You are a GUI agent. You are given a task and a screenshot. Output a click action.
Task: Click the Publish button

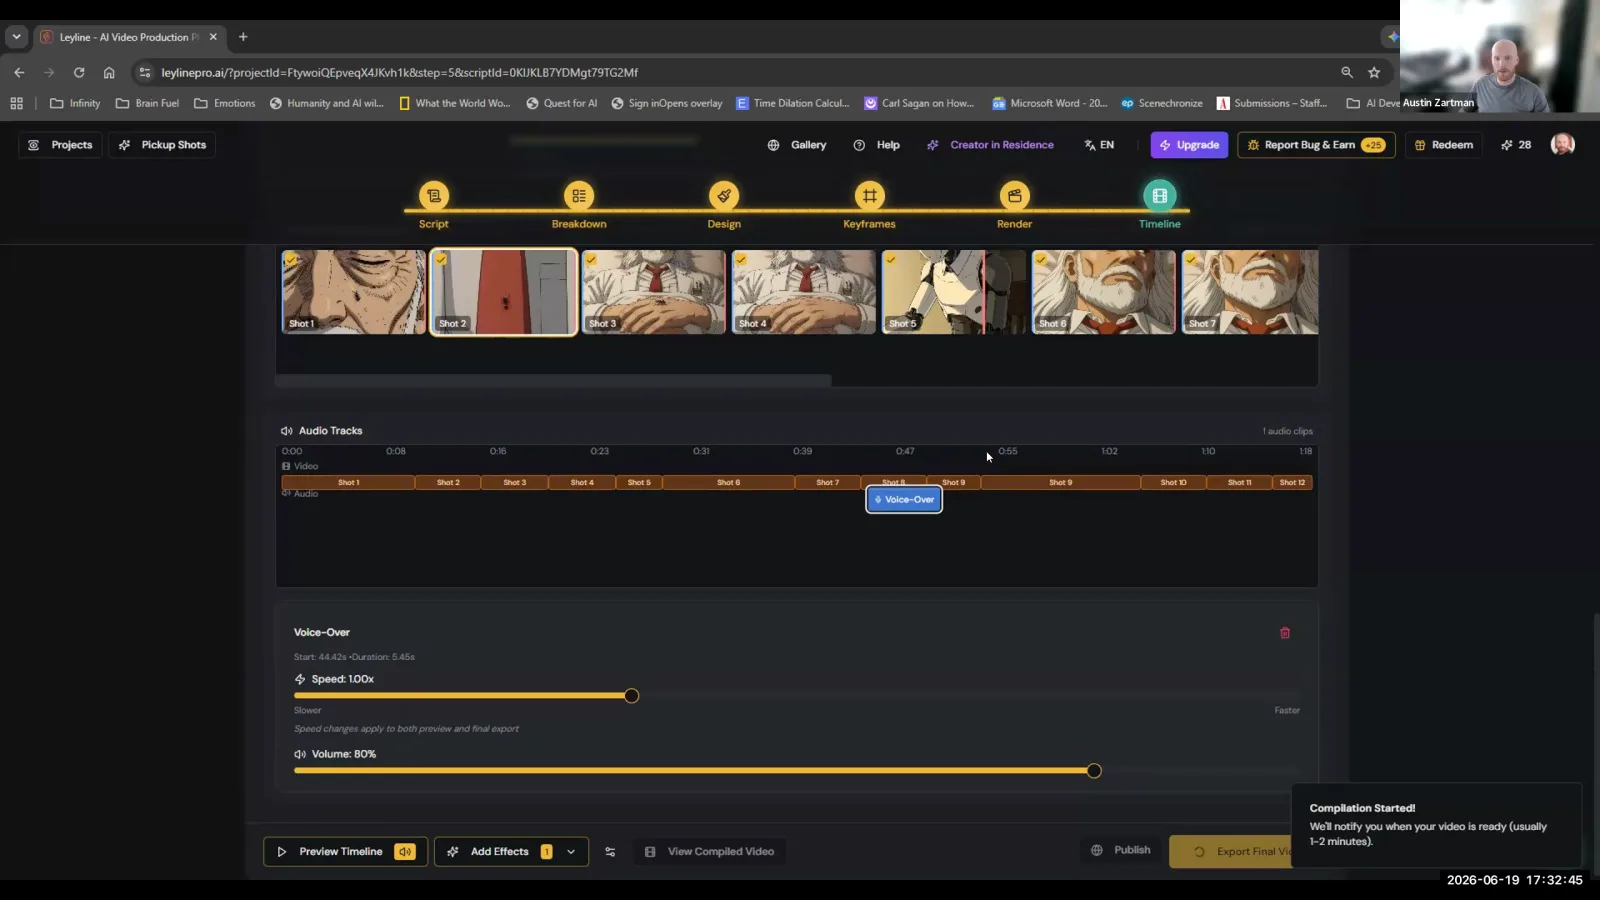click(x=1121, y=850)
